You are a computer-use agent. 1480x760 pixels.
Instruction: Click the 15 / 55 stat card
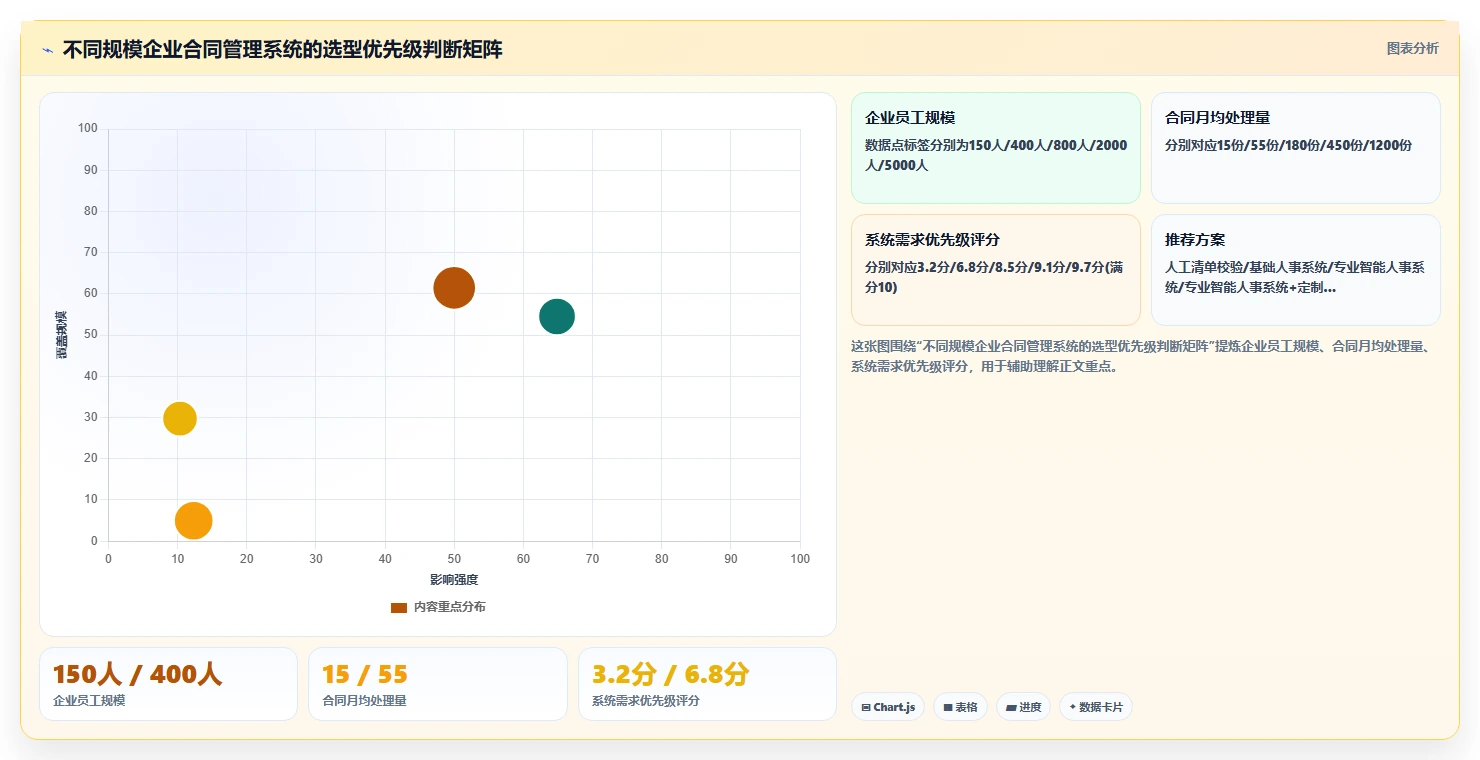[x=438, y=684]
